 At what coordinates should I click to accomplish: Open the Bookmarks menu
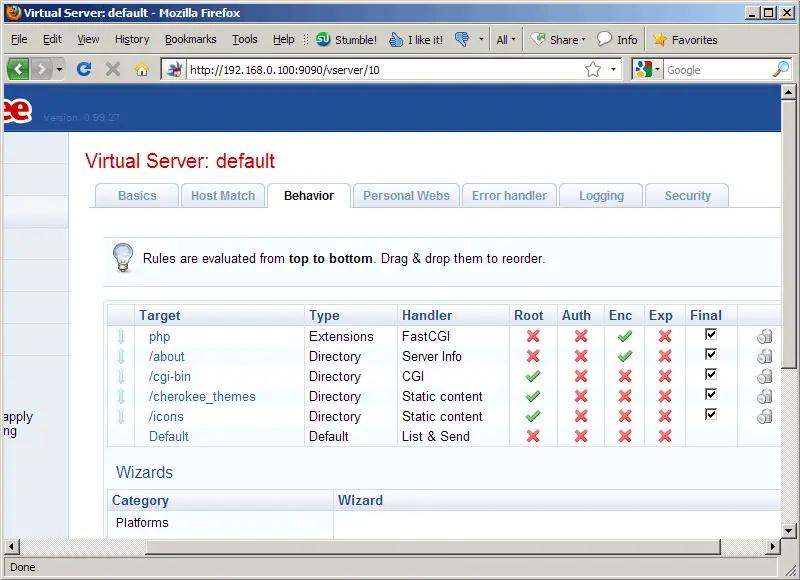click(188, 40)
